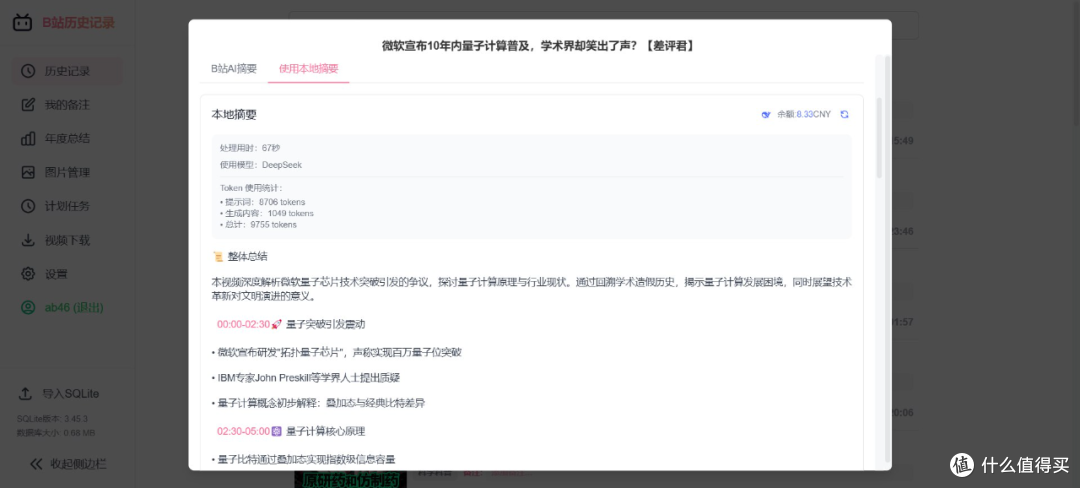
Task: Click the bullet about 拓扑量子芯片
Action: (337, 352)
